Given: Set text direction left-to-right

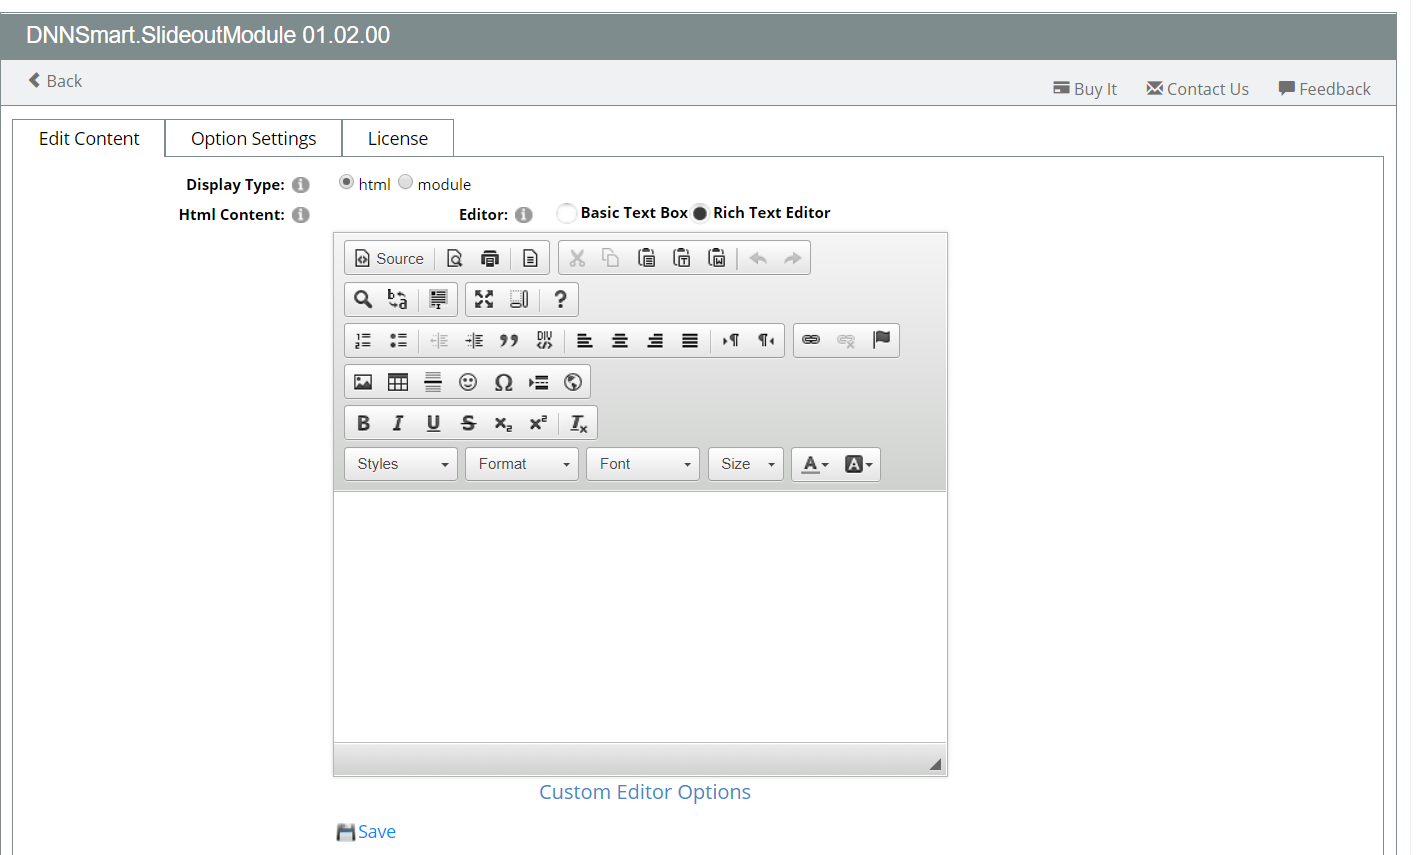Looking at the screenshot, I should click(731, 340).
